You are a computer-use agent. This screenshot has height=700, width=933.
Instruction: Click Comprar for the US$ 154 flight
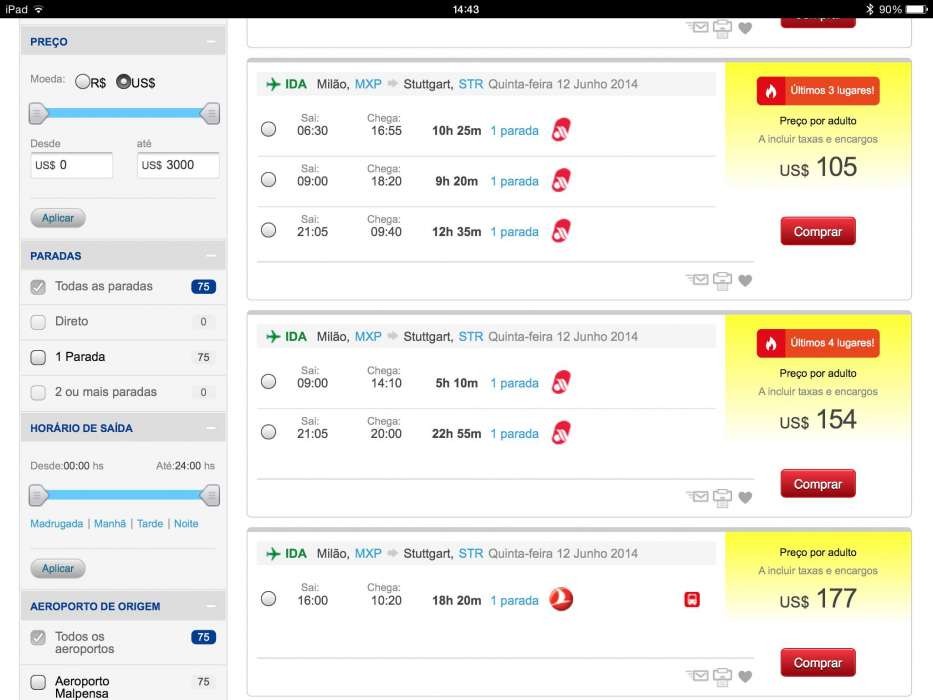(x=818, y=483)
